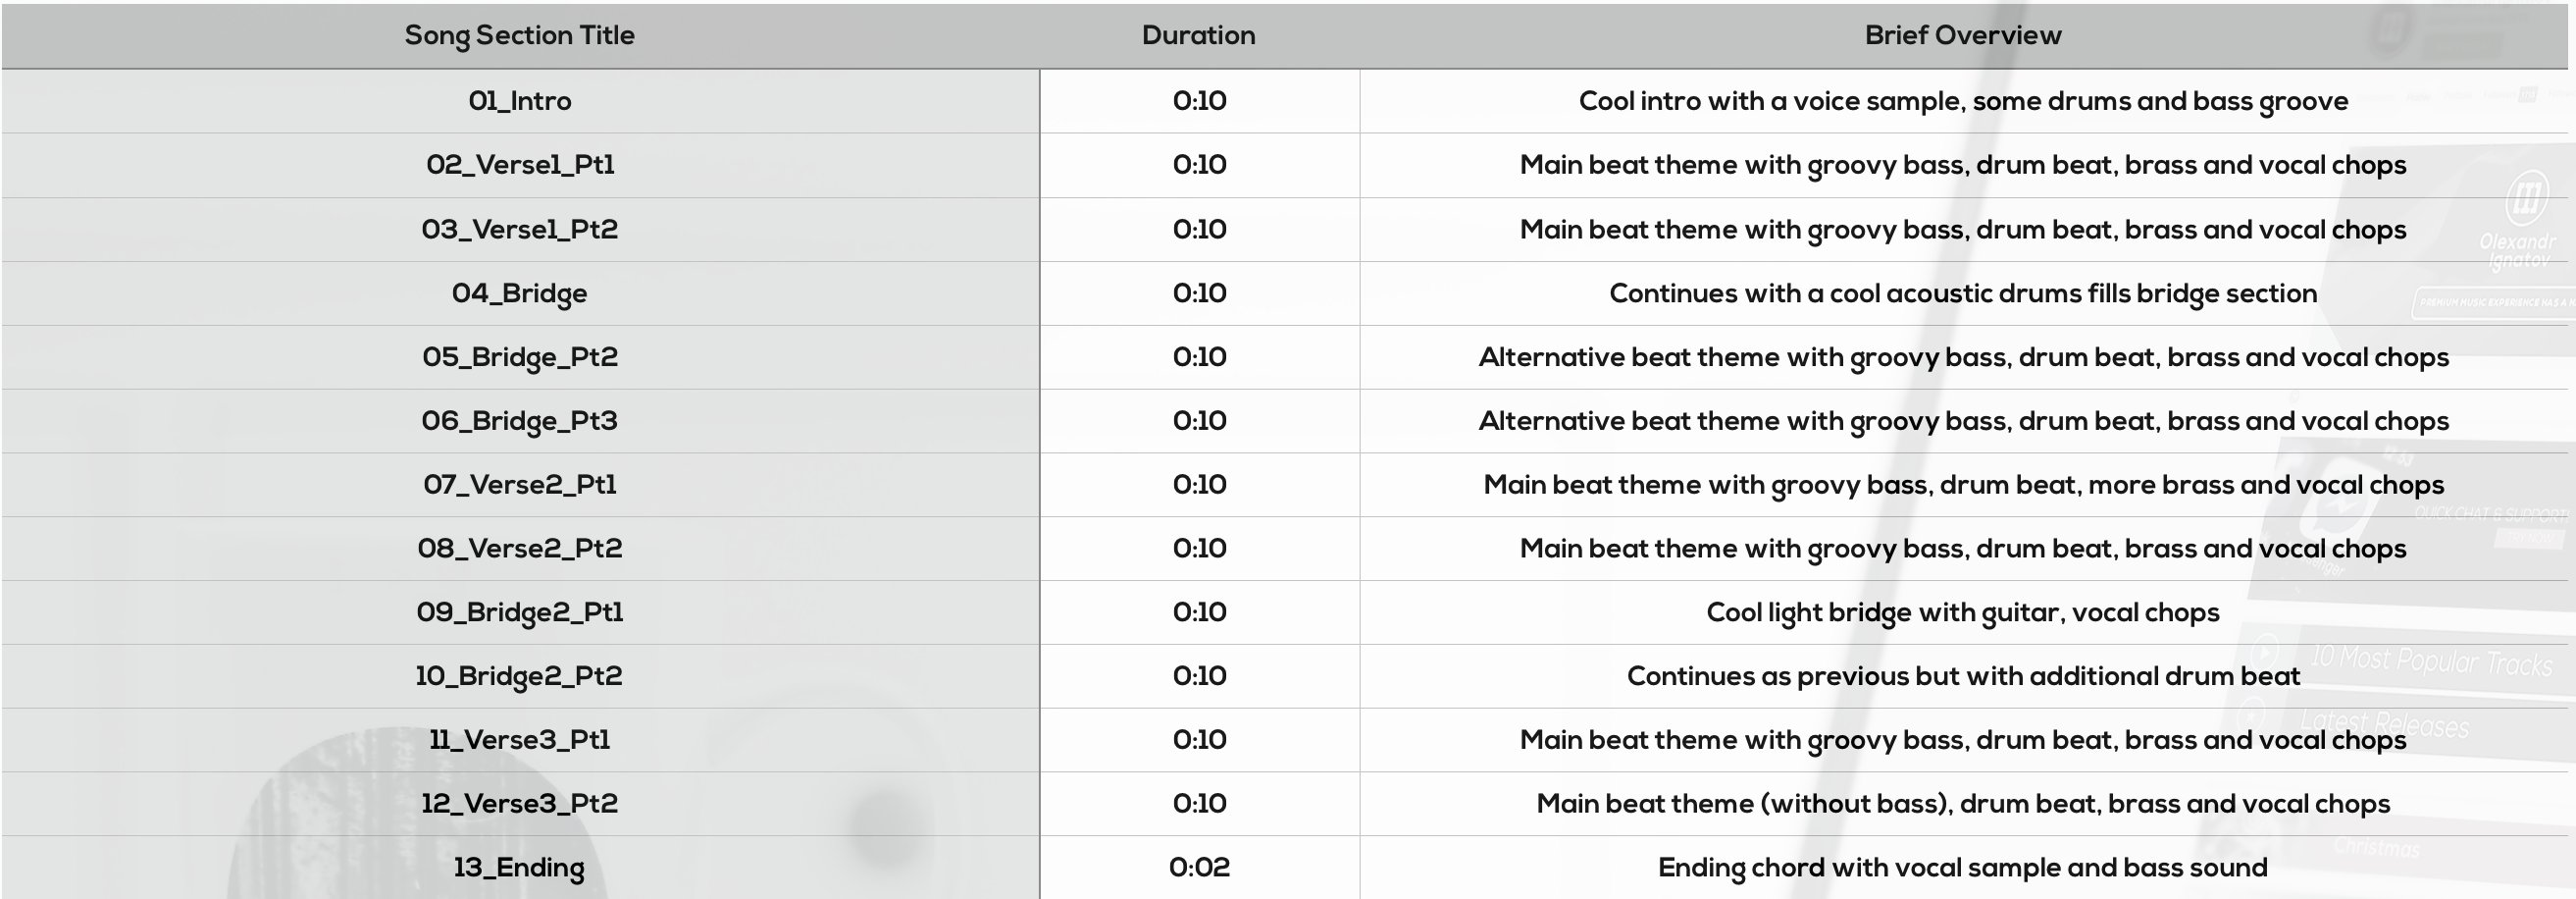Click the overview text in the 02_Verse1_Pt1 row

(x=1963, y=165)
